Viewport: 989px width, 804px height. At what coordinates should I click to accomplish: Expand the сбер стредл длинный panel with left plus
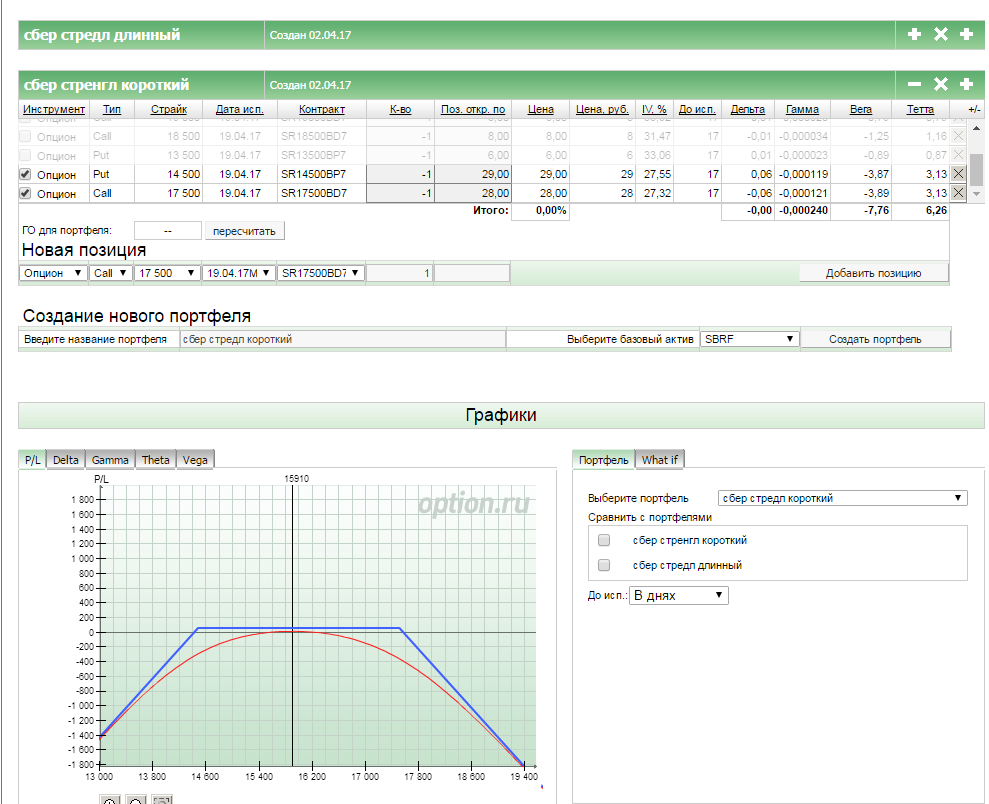914,35
